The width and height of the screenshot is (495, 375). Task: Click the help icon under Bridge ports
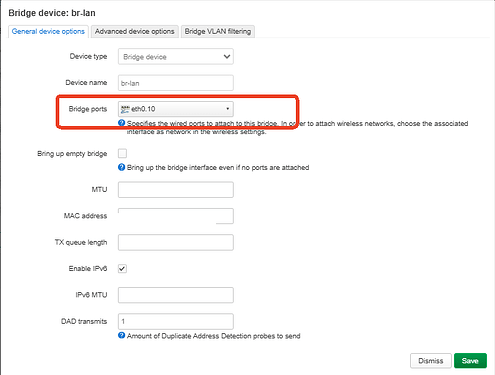click(122, 123)
